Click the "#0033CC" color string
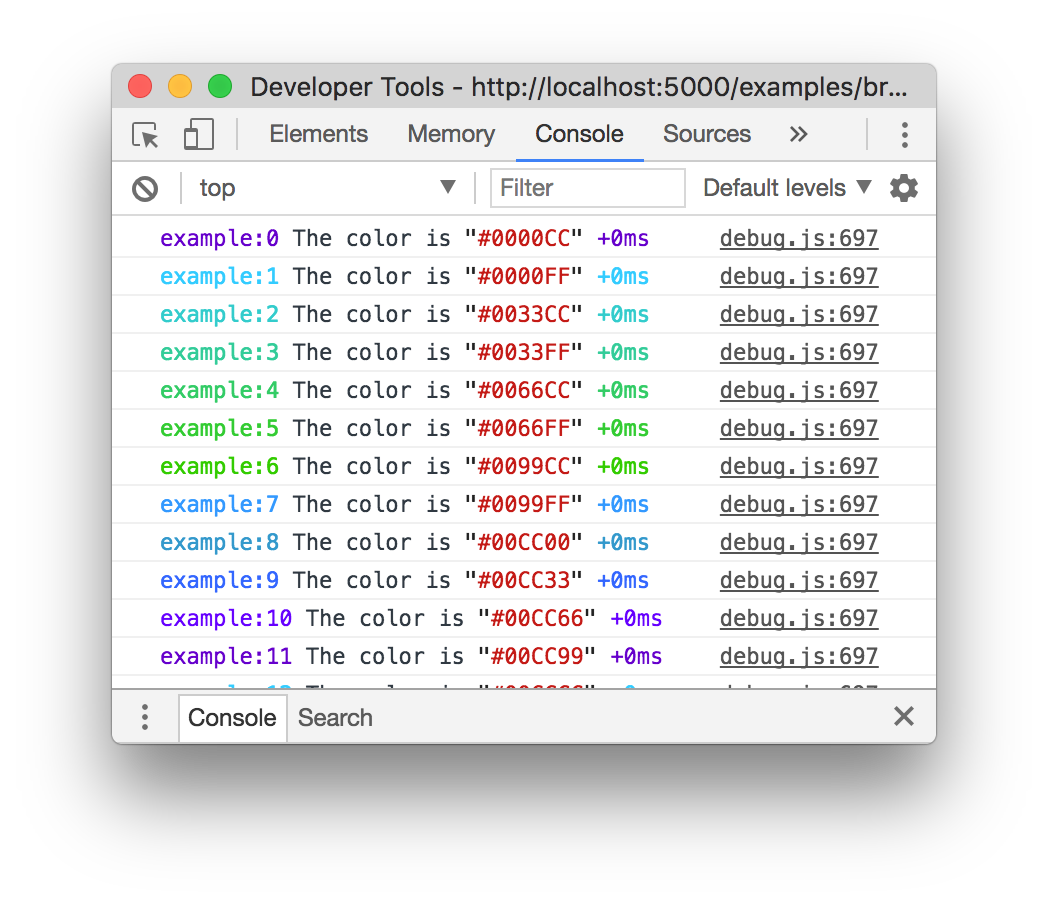This screenshot has height=904, width=1048. pyautogui.click(x=524, y=315)
